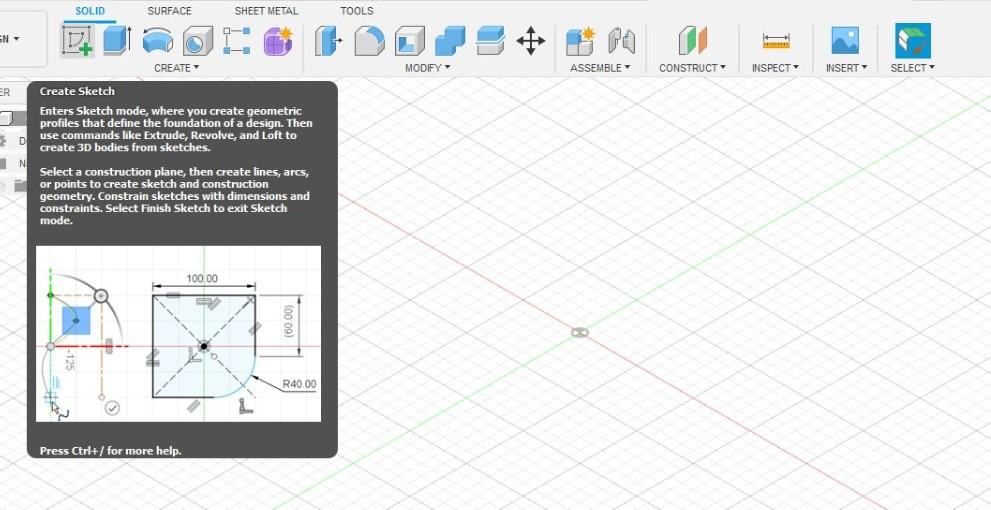The image size is (991, 510).
Task: Activate the Hole tool icon
Action: (198, 41)
